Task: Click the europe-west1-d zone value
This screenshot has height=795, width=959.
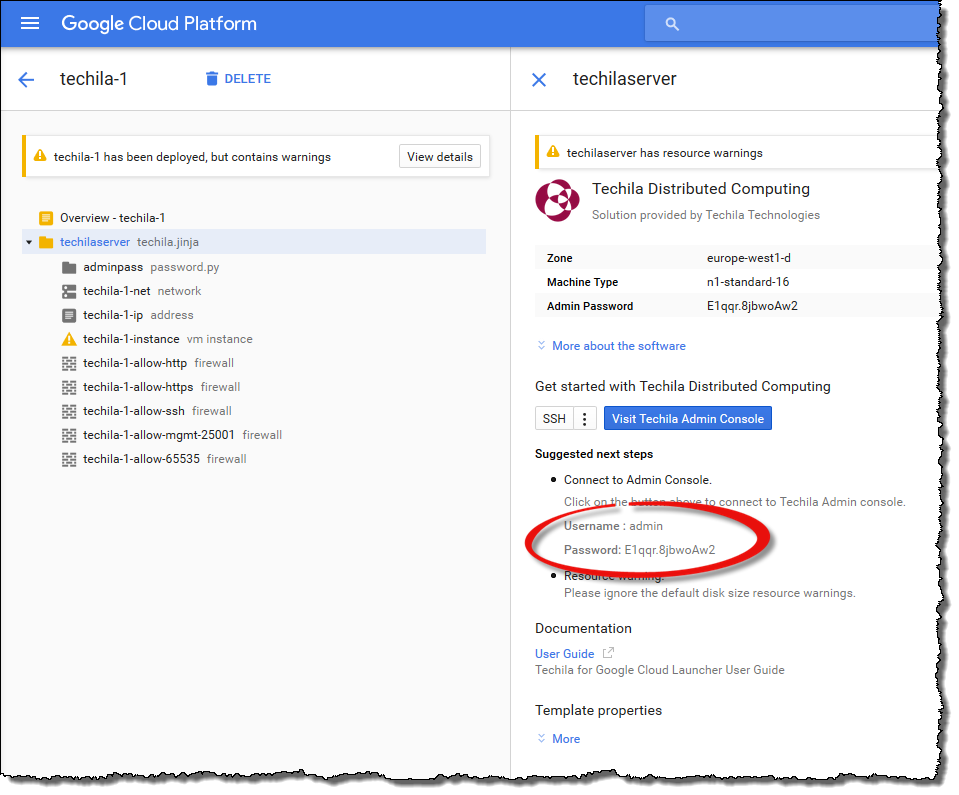Action: 749,258
